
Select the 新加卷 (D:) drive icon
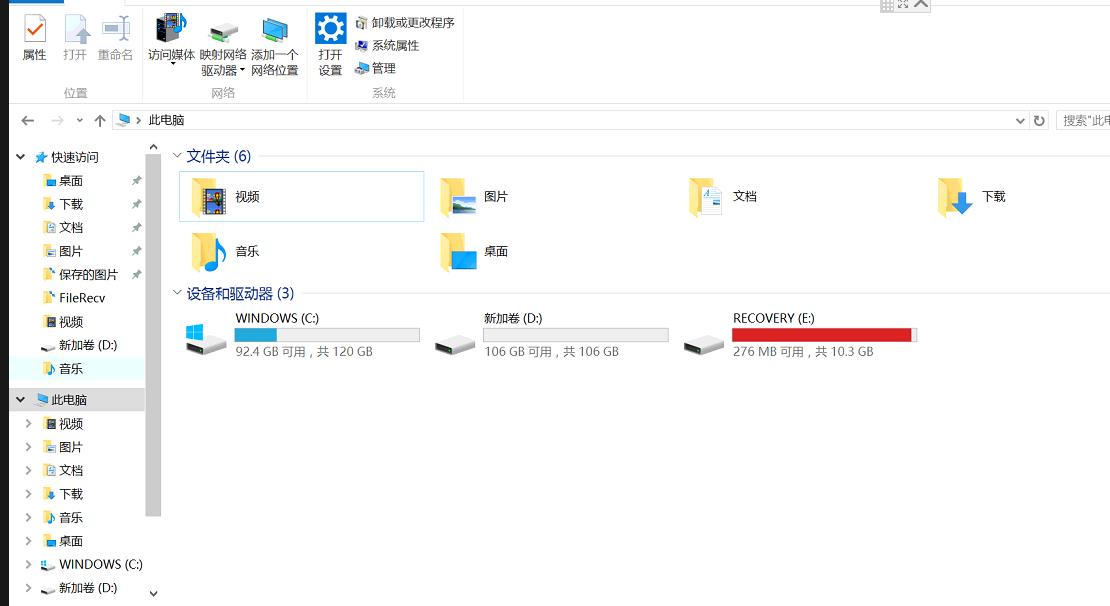coord(454,345)
